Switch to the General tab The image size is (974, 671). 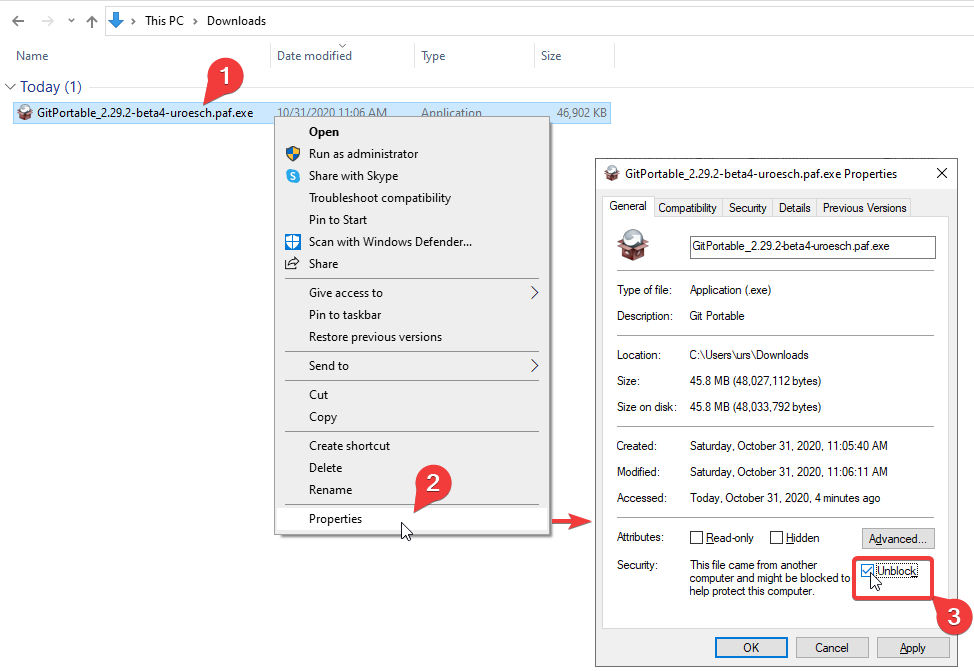pyautogui.click(x=627, y=206)
